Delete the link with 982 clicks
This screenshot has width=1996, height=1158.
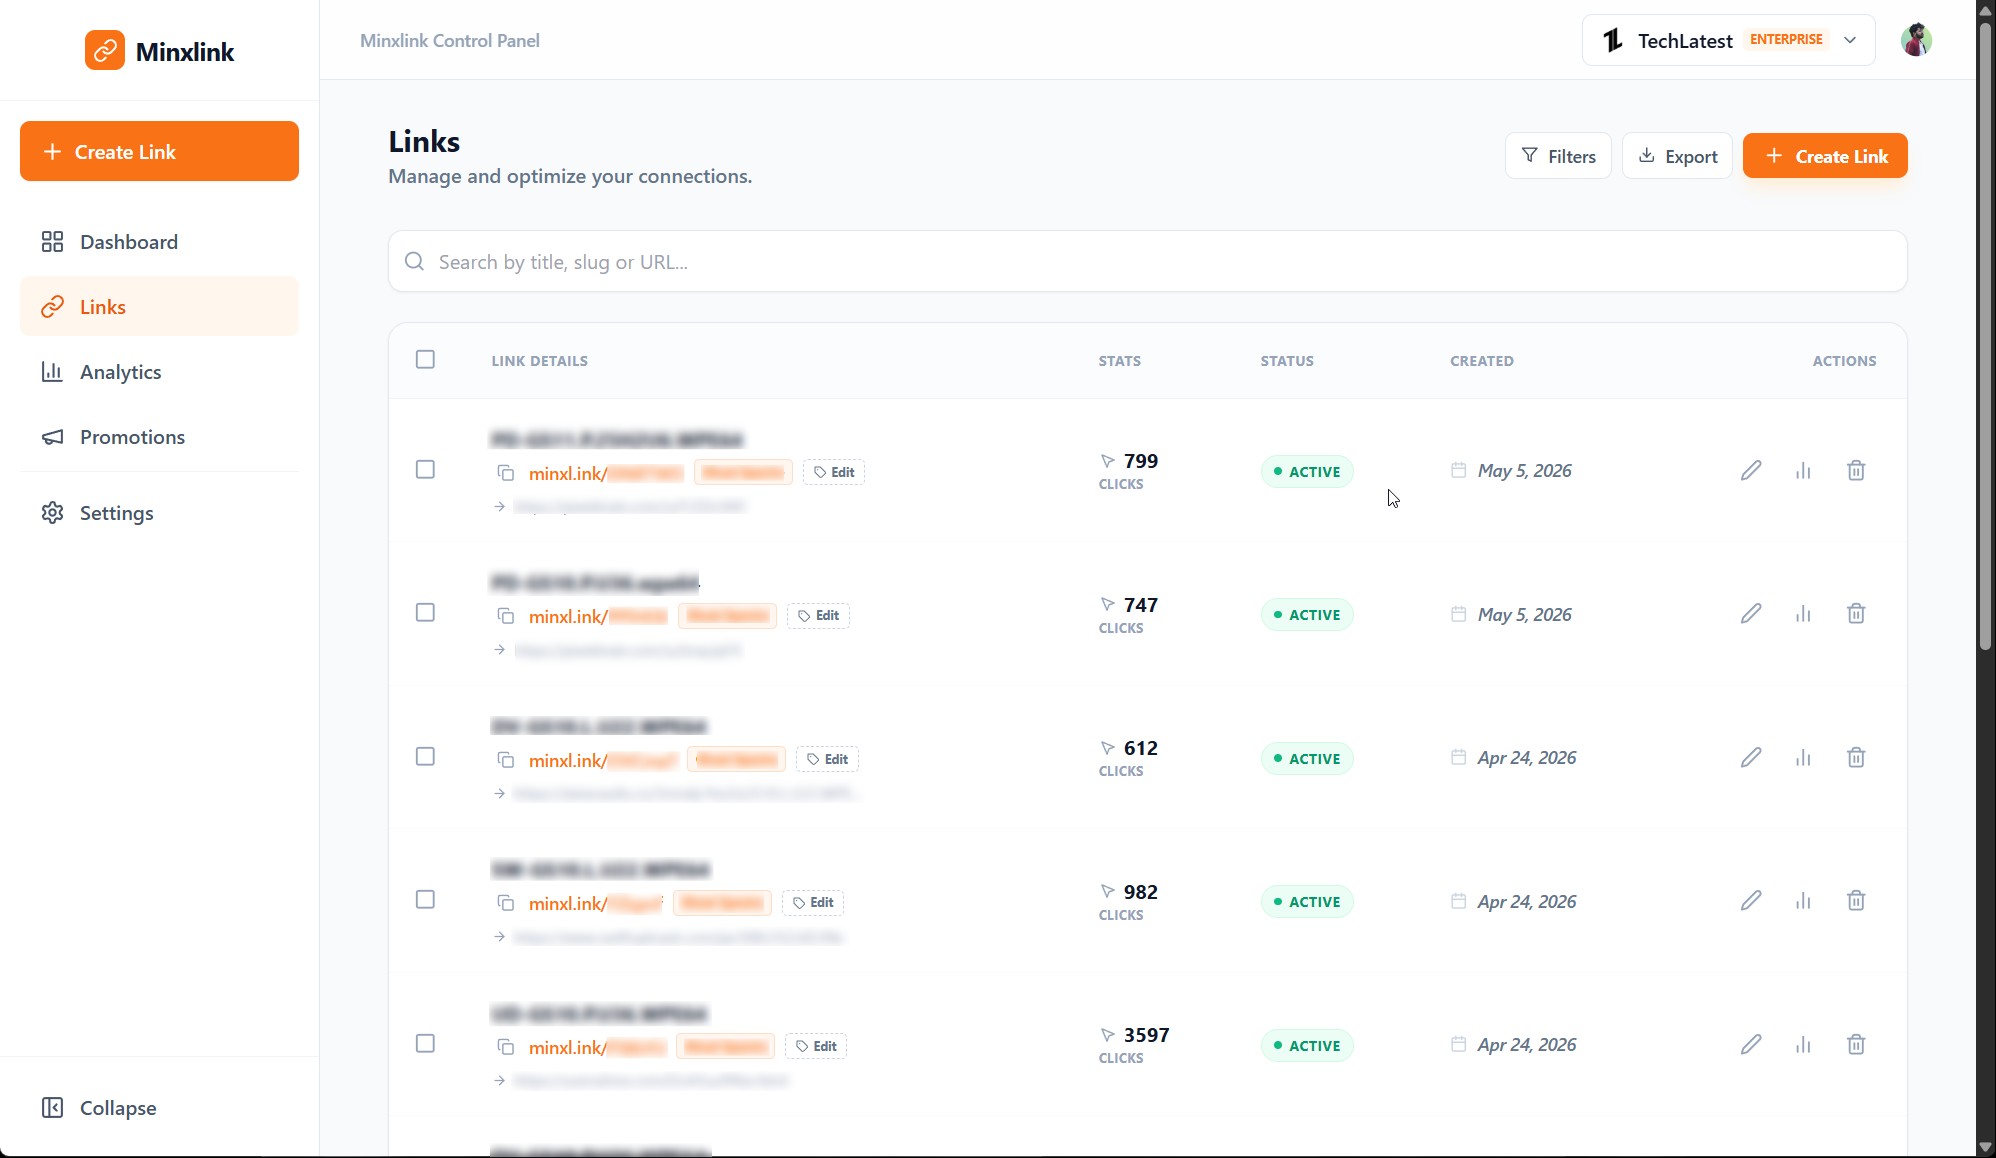(x=1856, y=901)
